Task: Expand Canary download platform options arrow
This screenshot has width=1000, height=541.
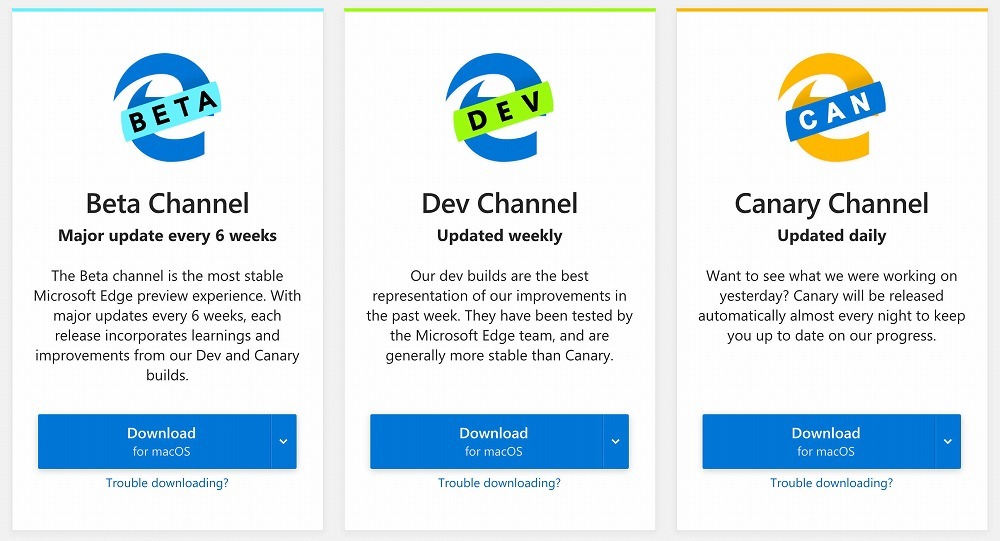Action: 948,441
